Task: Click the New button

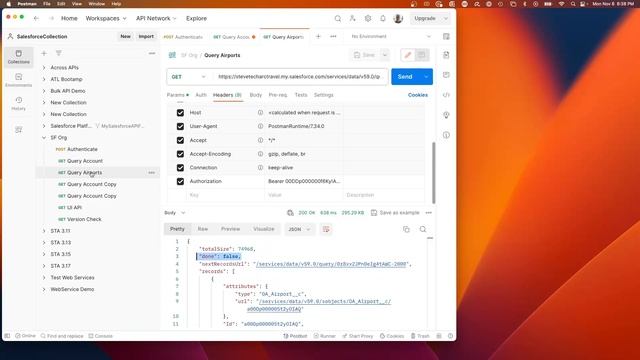Action: coord(125,36)
